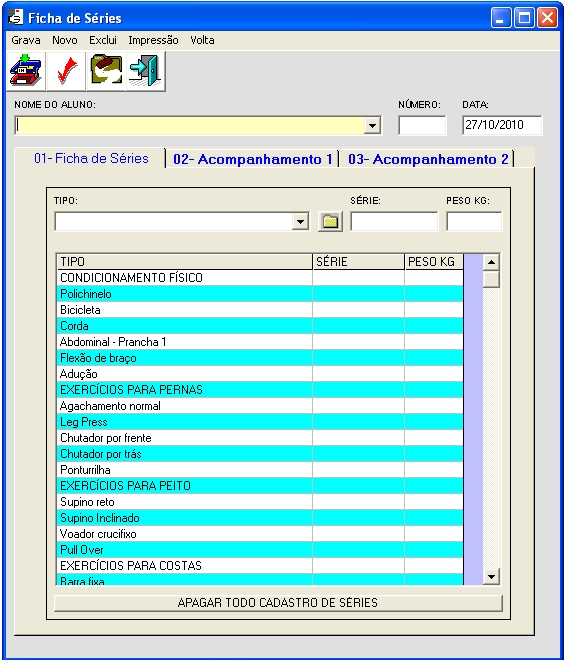Click the SÉRIE input field
Screen dimensions: 568x664
[394, 221]
